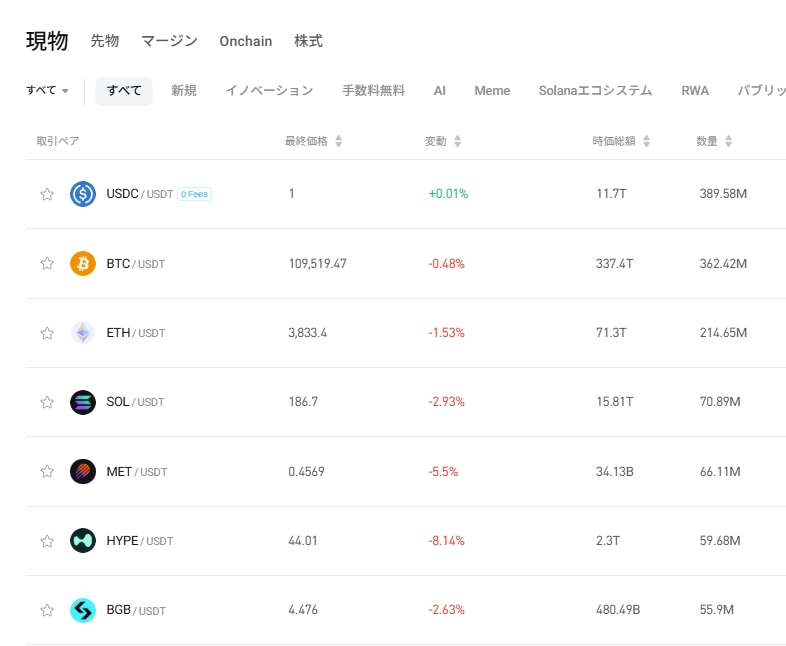Click the MET token logo icon
Viewport: 786px width, 646px height.
point(83,471)
